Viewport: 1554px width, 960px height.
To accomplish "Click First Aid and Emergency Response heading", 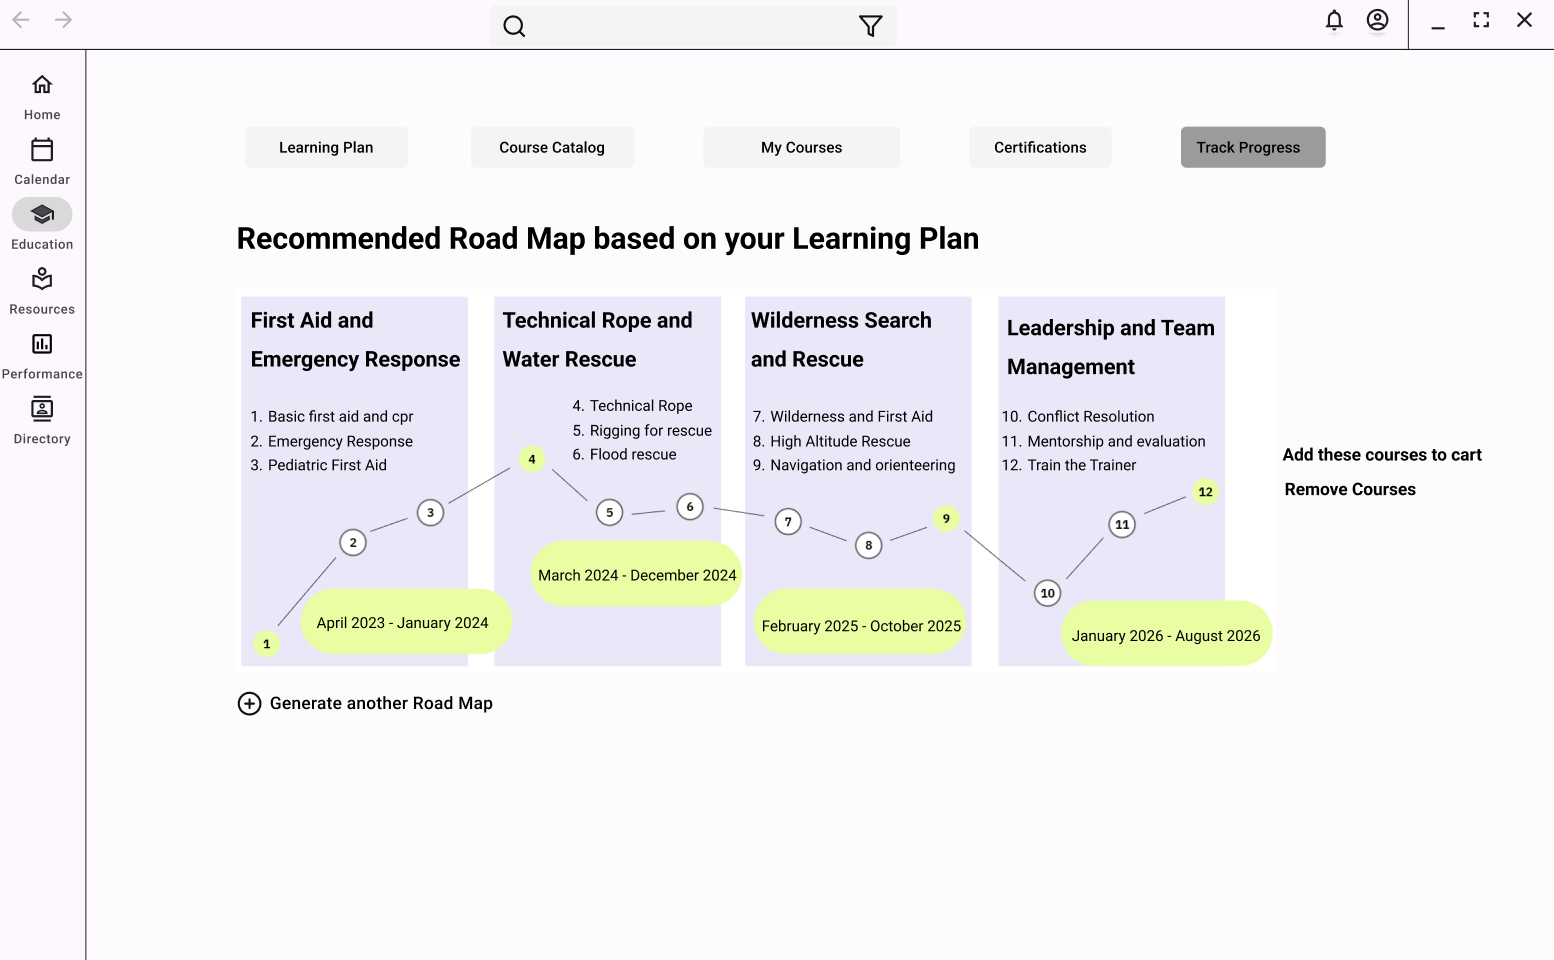I will click(x=355, y=339).
